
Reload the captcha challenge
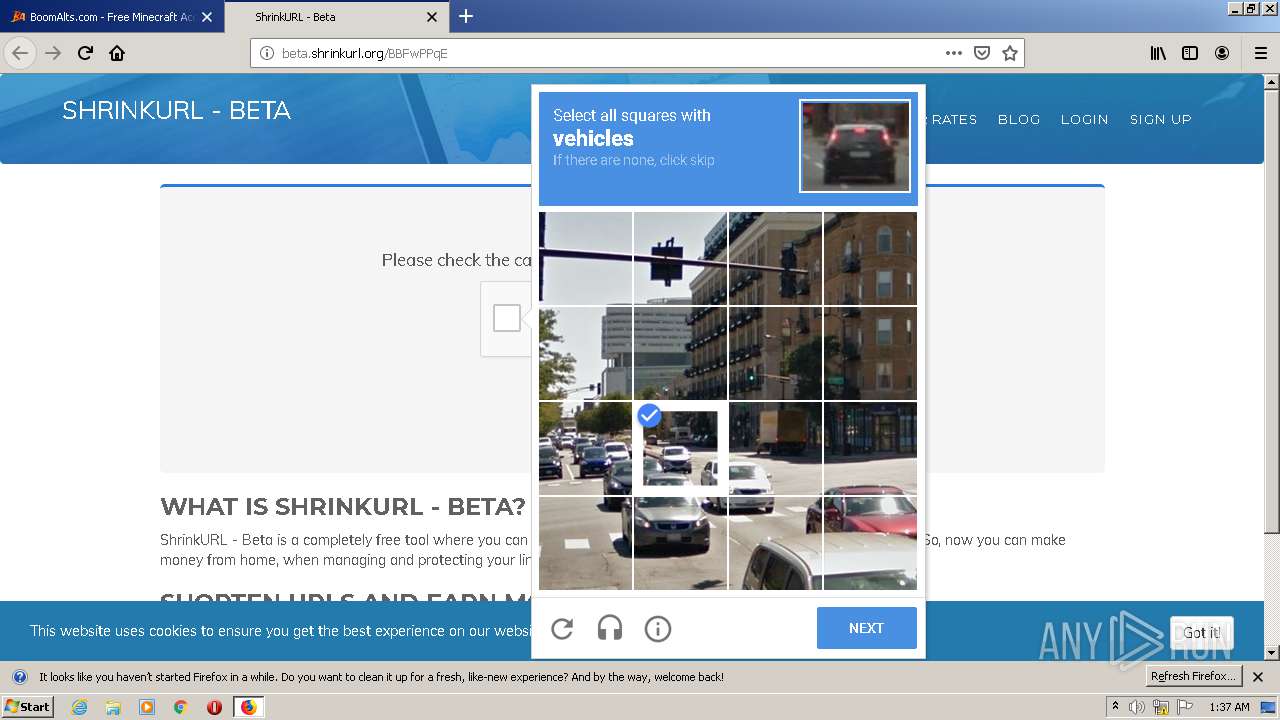coord(562,629)
